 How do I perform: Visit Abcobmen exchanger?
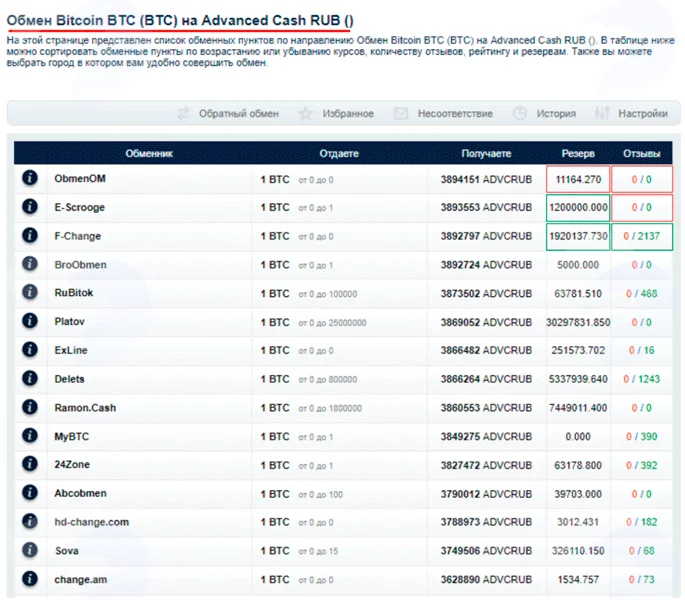coord(80,493)
